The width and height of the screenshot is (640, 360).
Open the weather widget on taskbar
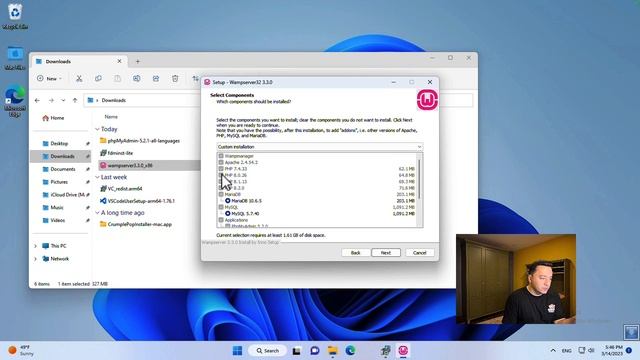click(21, 351)
